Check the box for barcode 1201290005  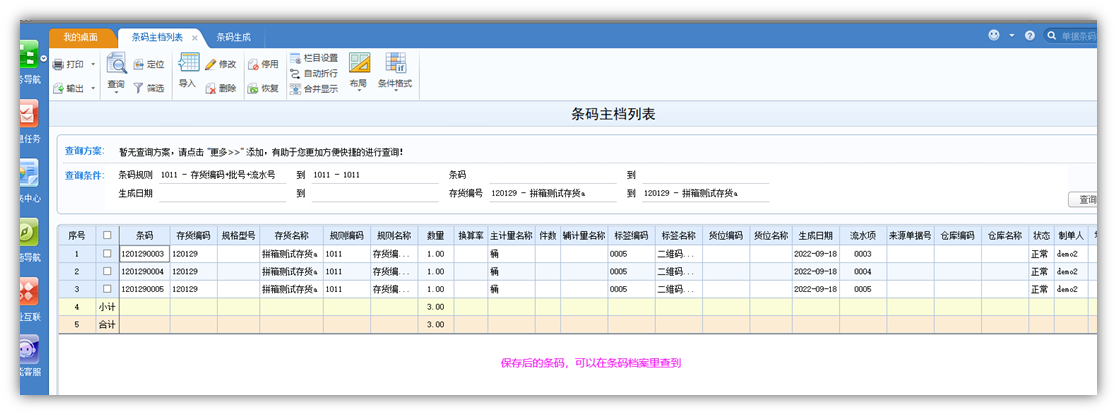click(x=107, y=289)
